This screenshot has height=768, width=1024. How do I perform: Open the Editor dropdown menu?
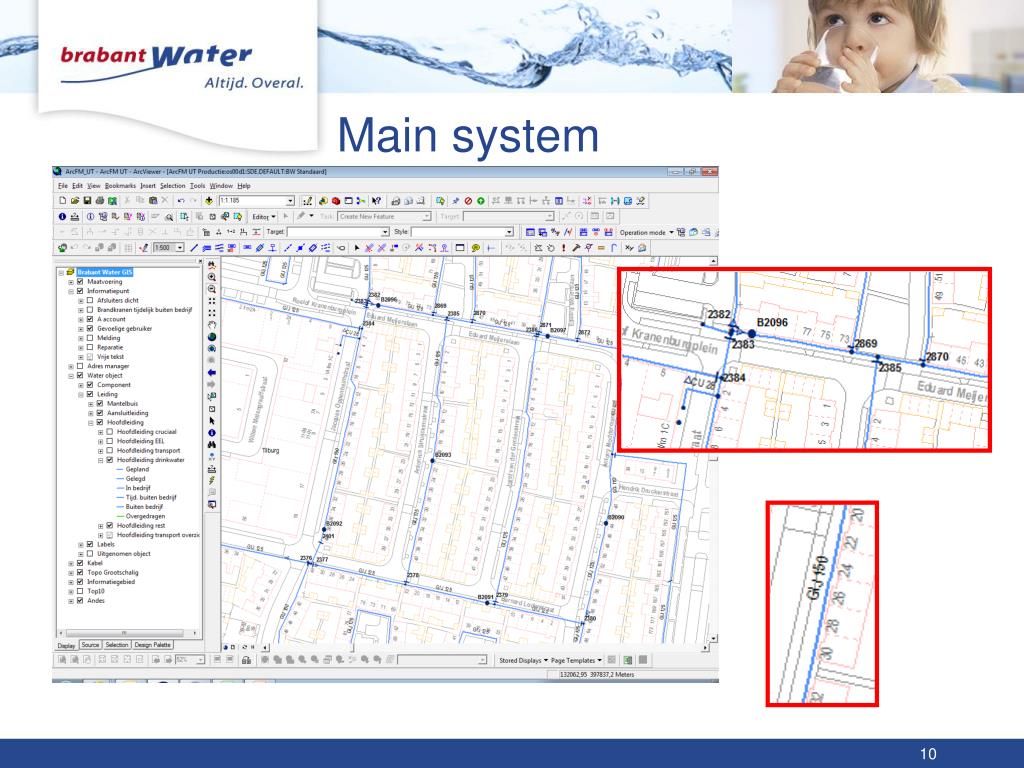pos(264,216)
